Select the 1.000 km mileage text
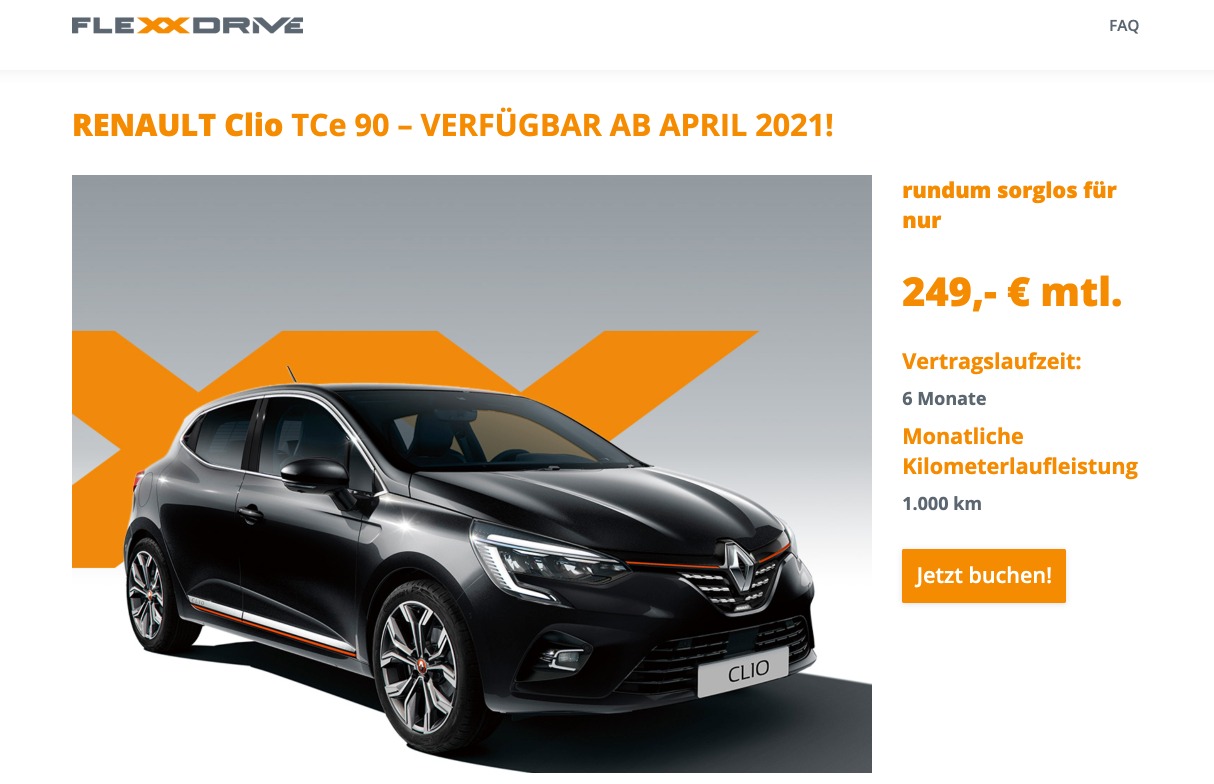 (x=942, y=503)
